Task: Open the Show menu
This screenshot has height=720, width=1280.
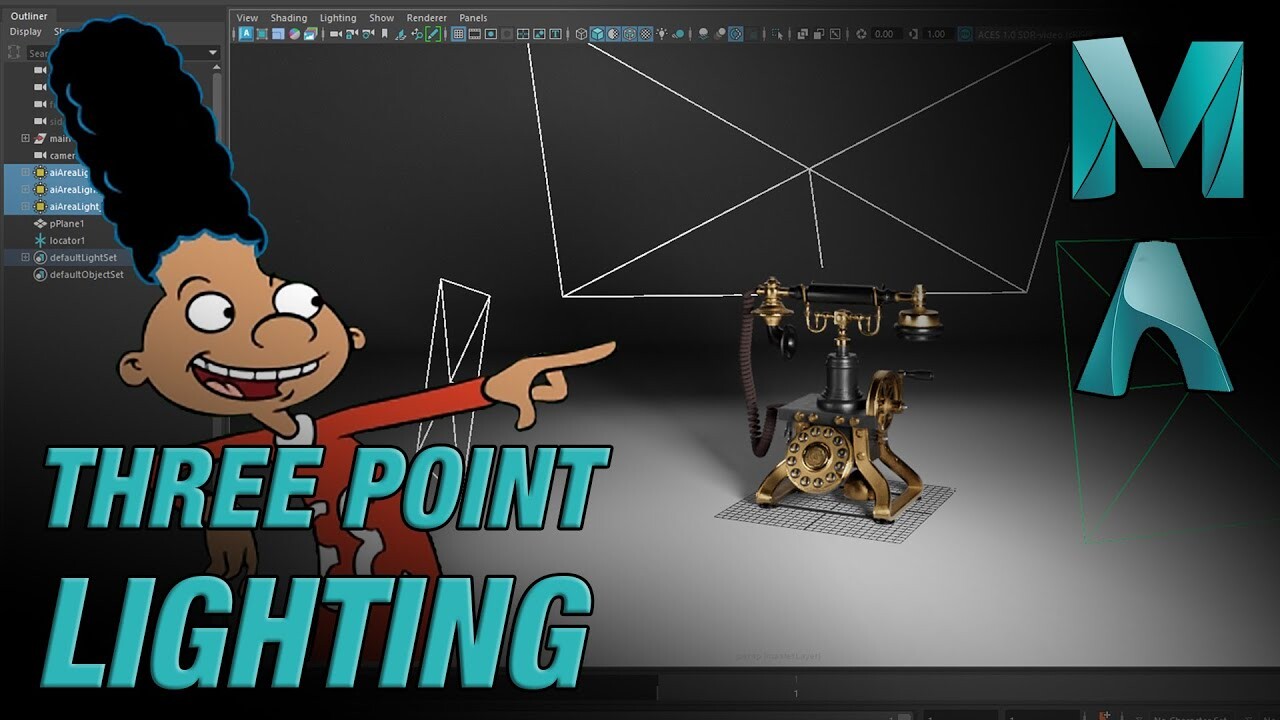Action: click(x=381, y=18)
